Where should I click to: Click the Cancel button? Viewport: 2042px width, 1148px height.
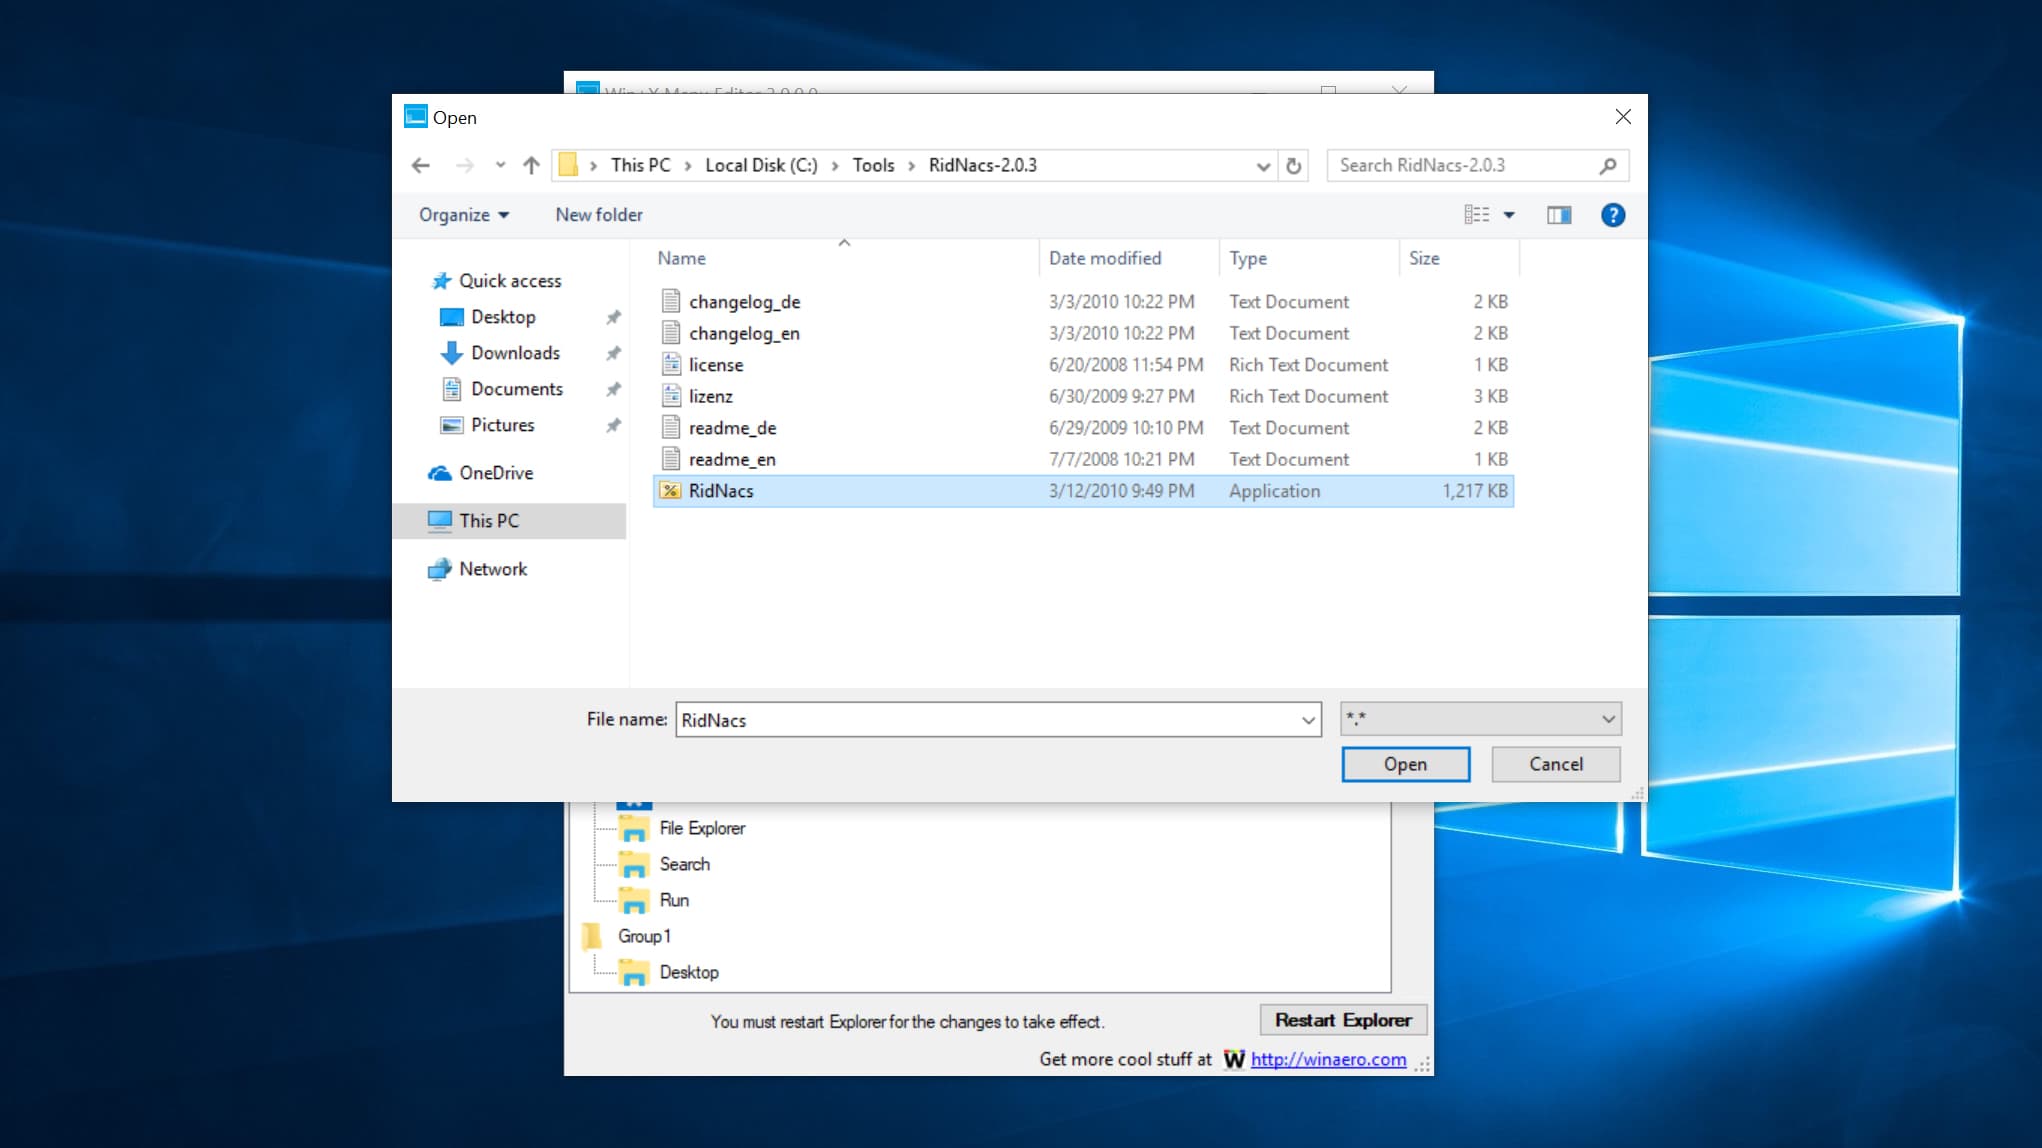1556,764
